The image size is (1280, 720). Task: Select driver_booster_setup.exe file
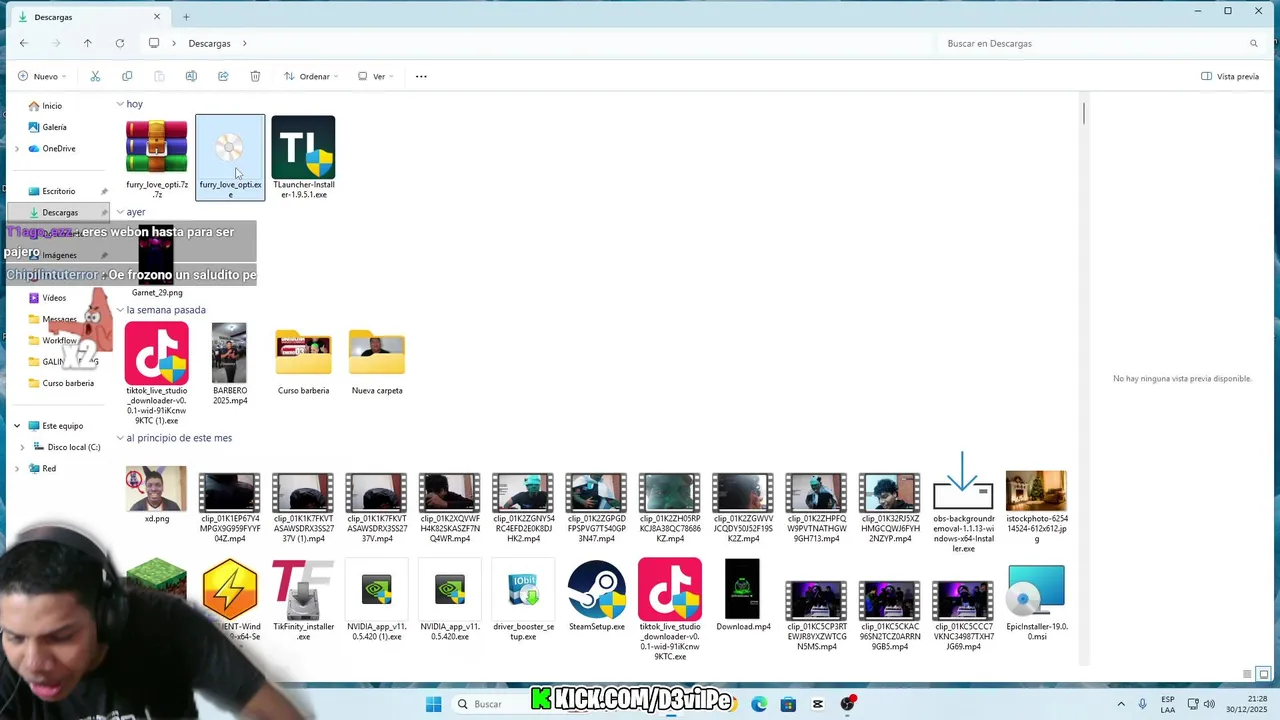pos(523,601)
